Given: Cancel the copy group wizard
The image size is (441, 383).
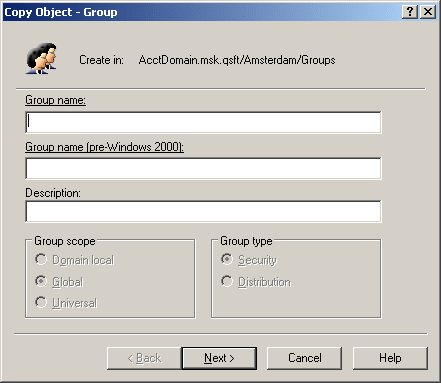Looking at the screenshot, I should pyautogui.click(x=304, y=358).
